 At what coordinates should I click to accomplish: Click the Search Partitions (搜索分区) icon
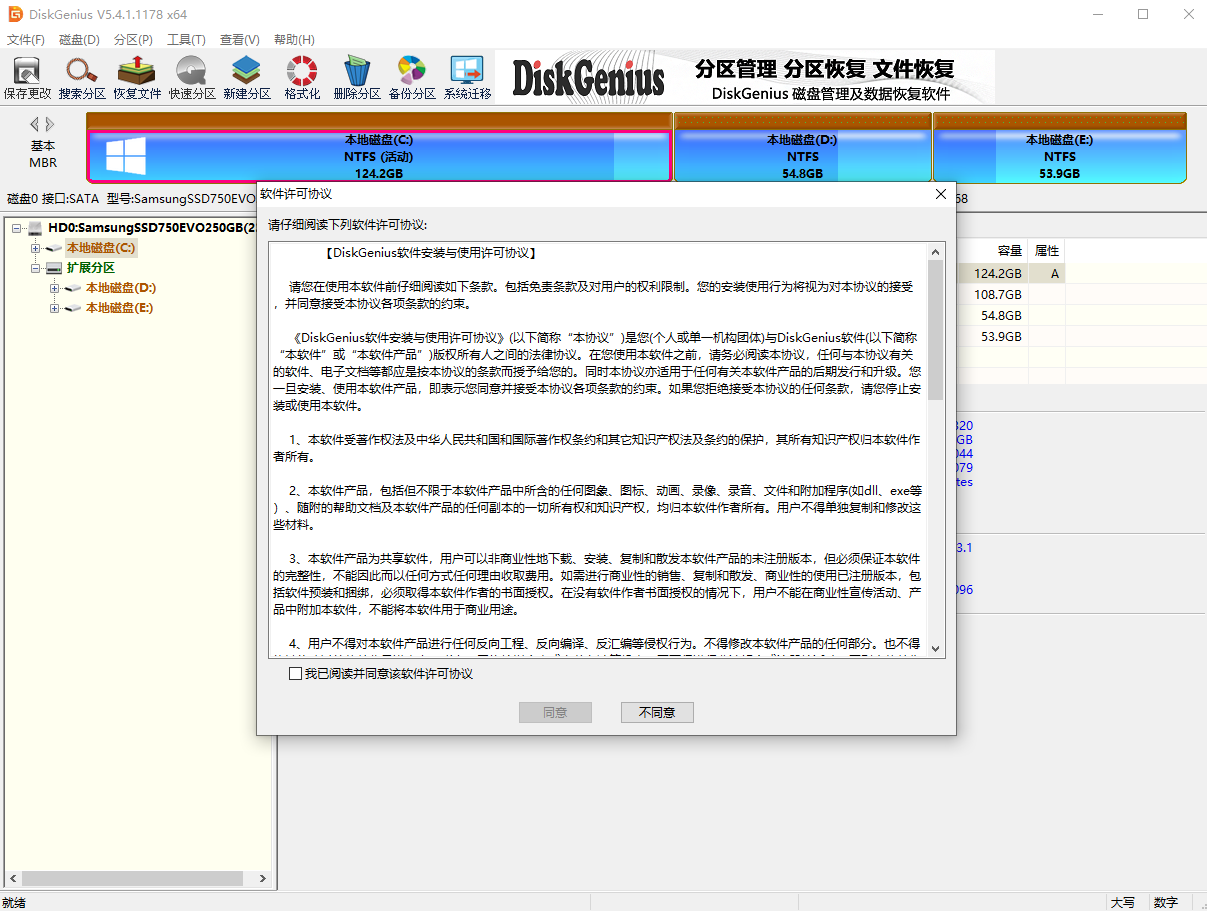82,77
